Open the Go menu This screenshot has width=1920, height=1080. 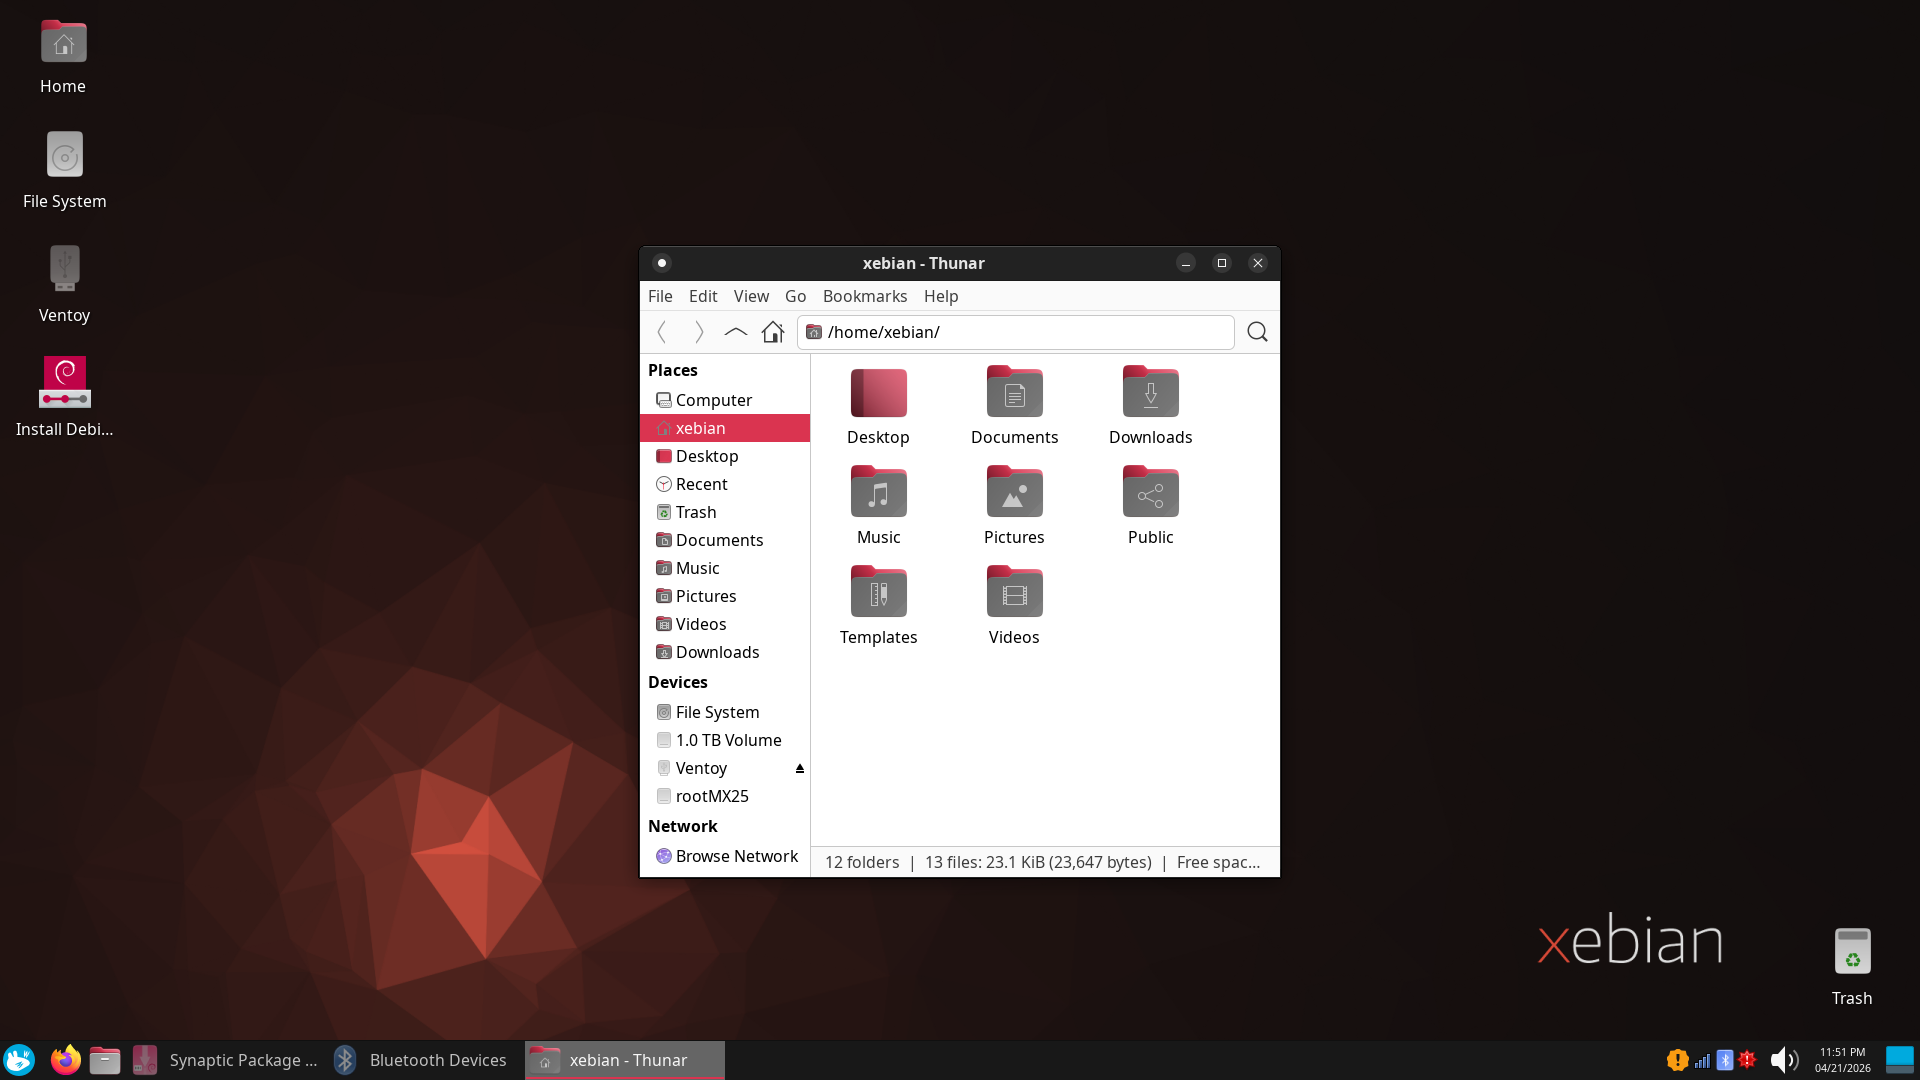795,296
